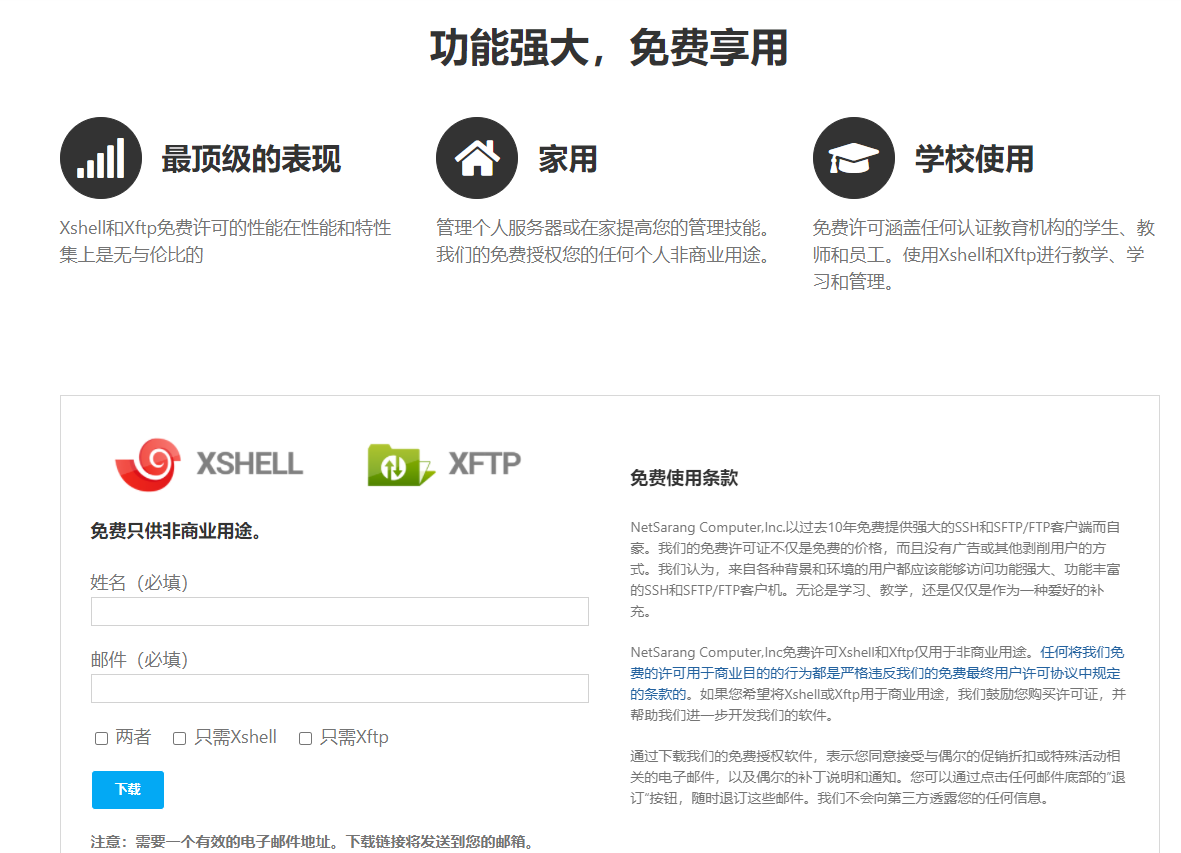Screen dimensions: 1181x853
Task: Click the XFTP wordmark text
Action: tap(485, 464)
